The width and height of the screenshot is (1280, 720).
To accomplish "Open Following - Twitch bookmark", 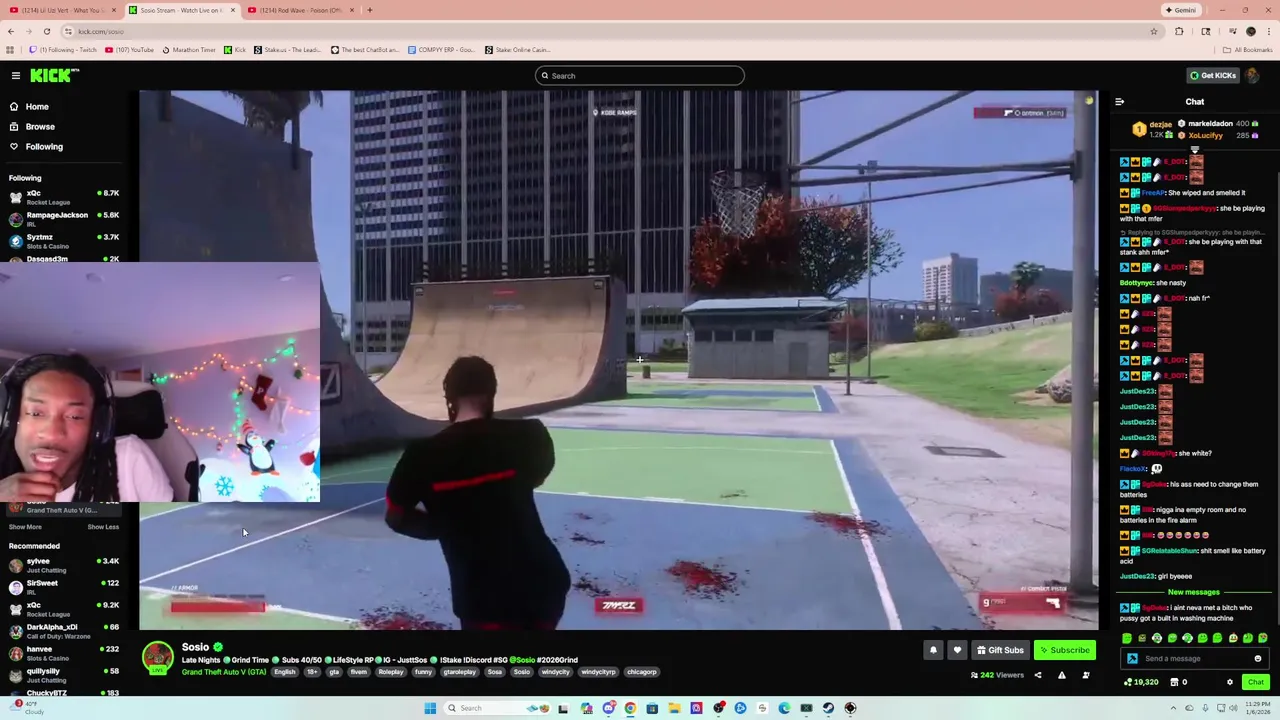I will [x=63, y=49].
